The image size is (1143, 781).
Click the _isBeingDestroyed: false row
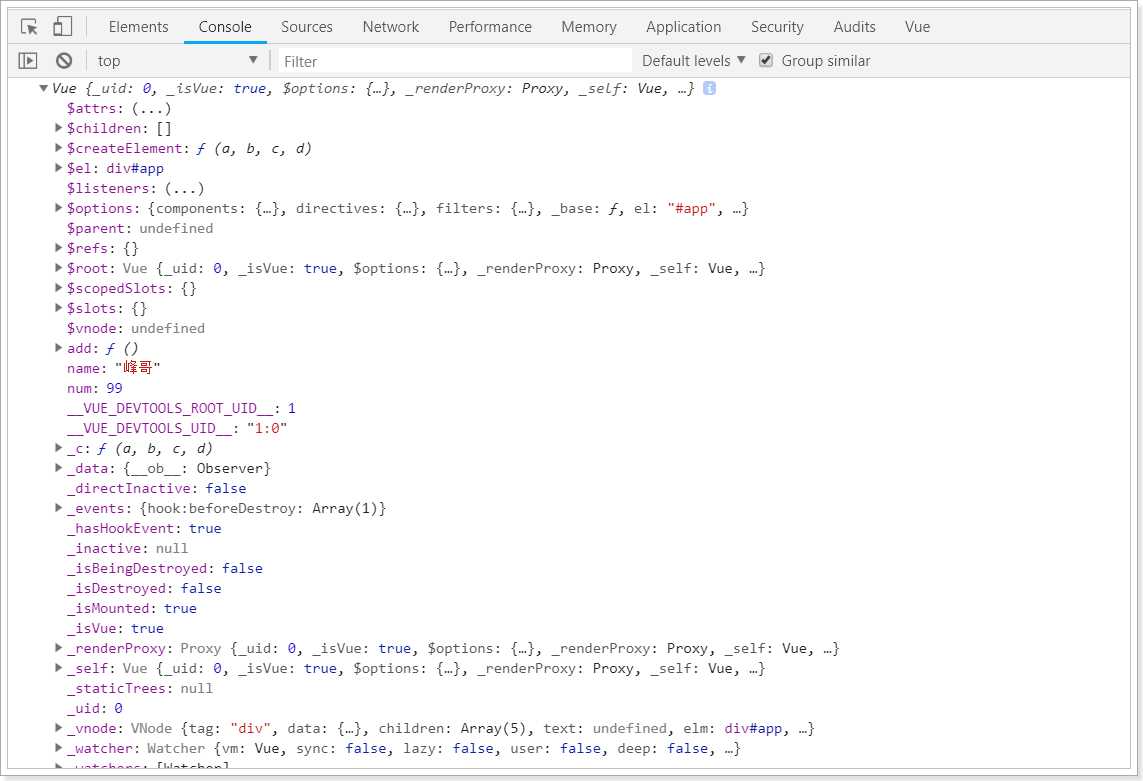165,568
